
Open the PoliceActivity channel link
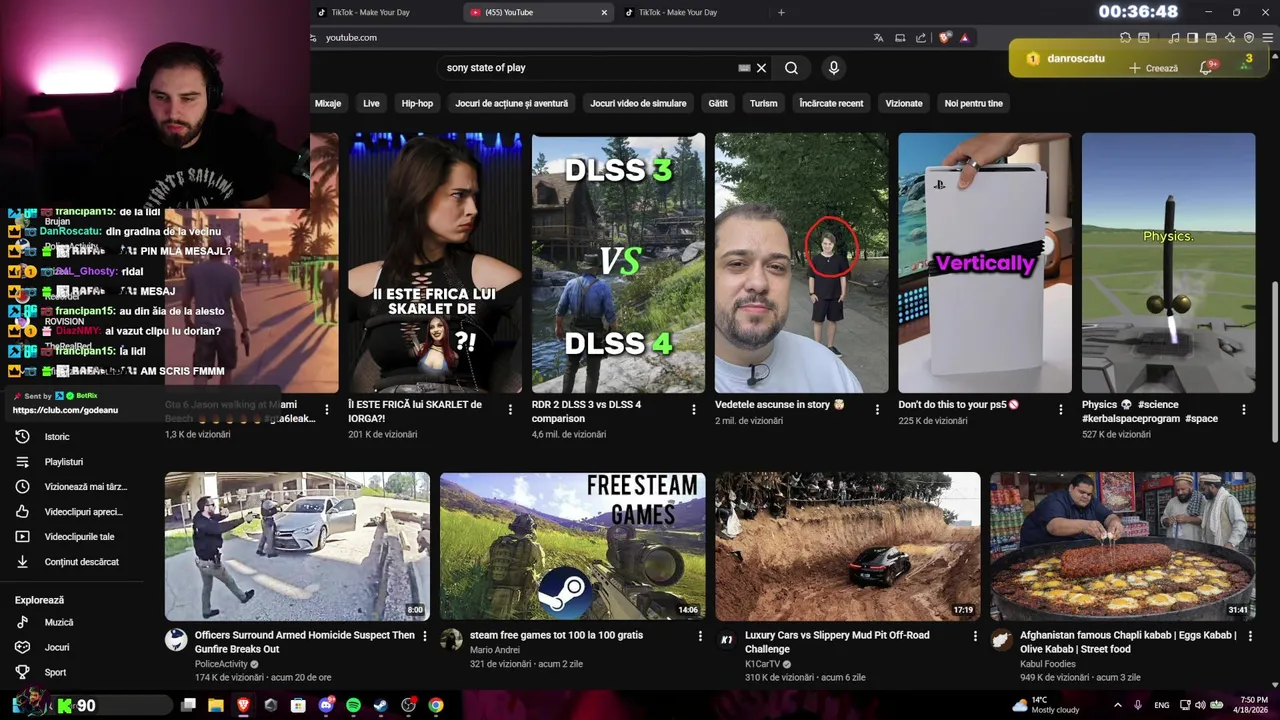[221, 664]
